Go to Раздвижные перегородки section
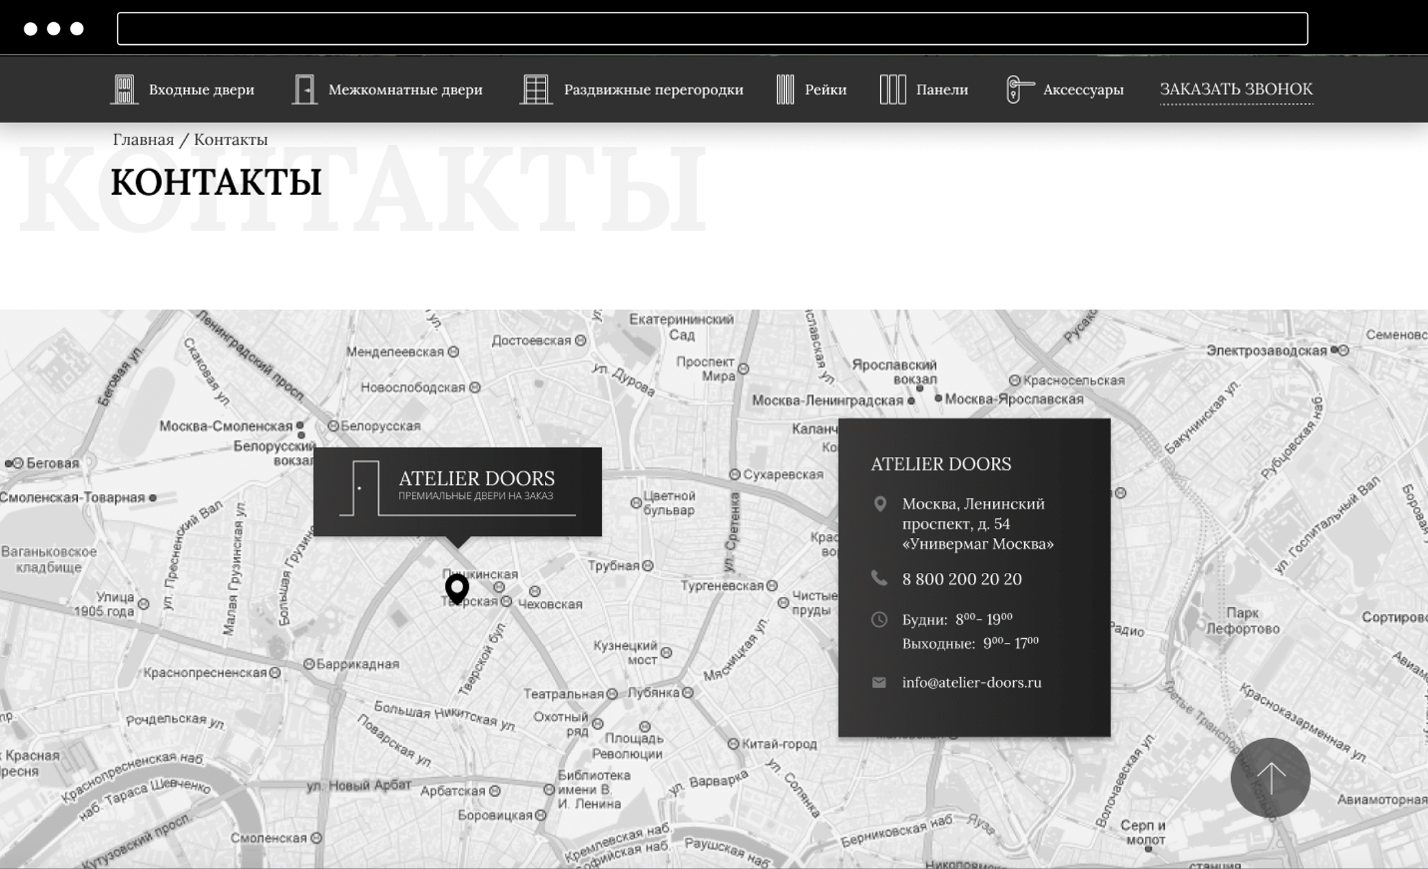 [x=653, y=89]
